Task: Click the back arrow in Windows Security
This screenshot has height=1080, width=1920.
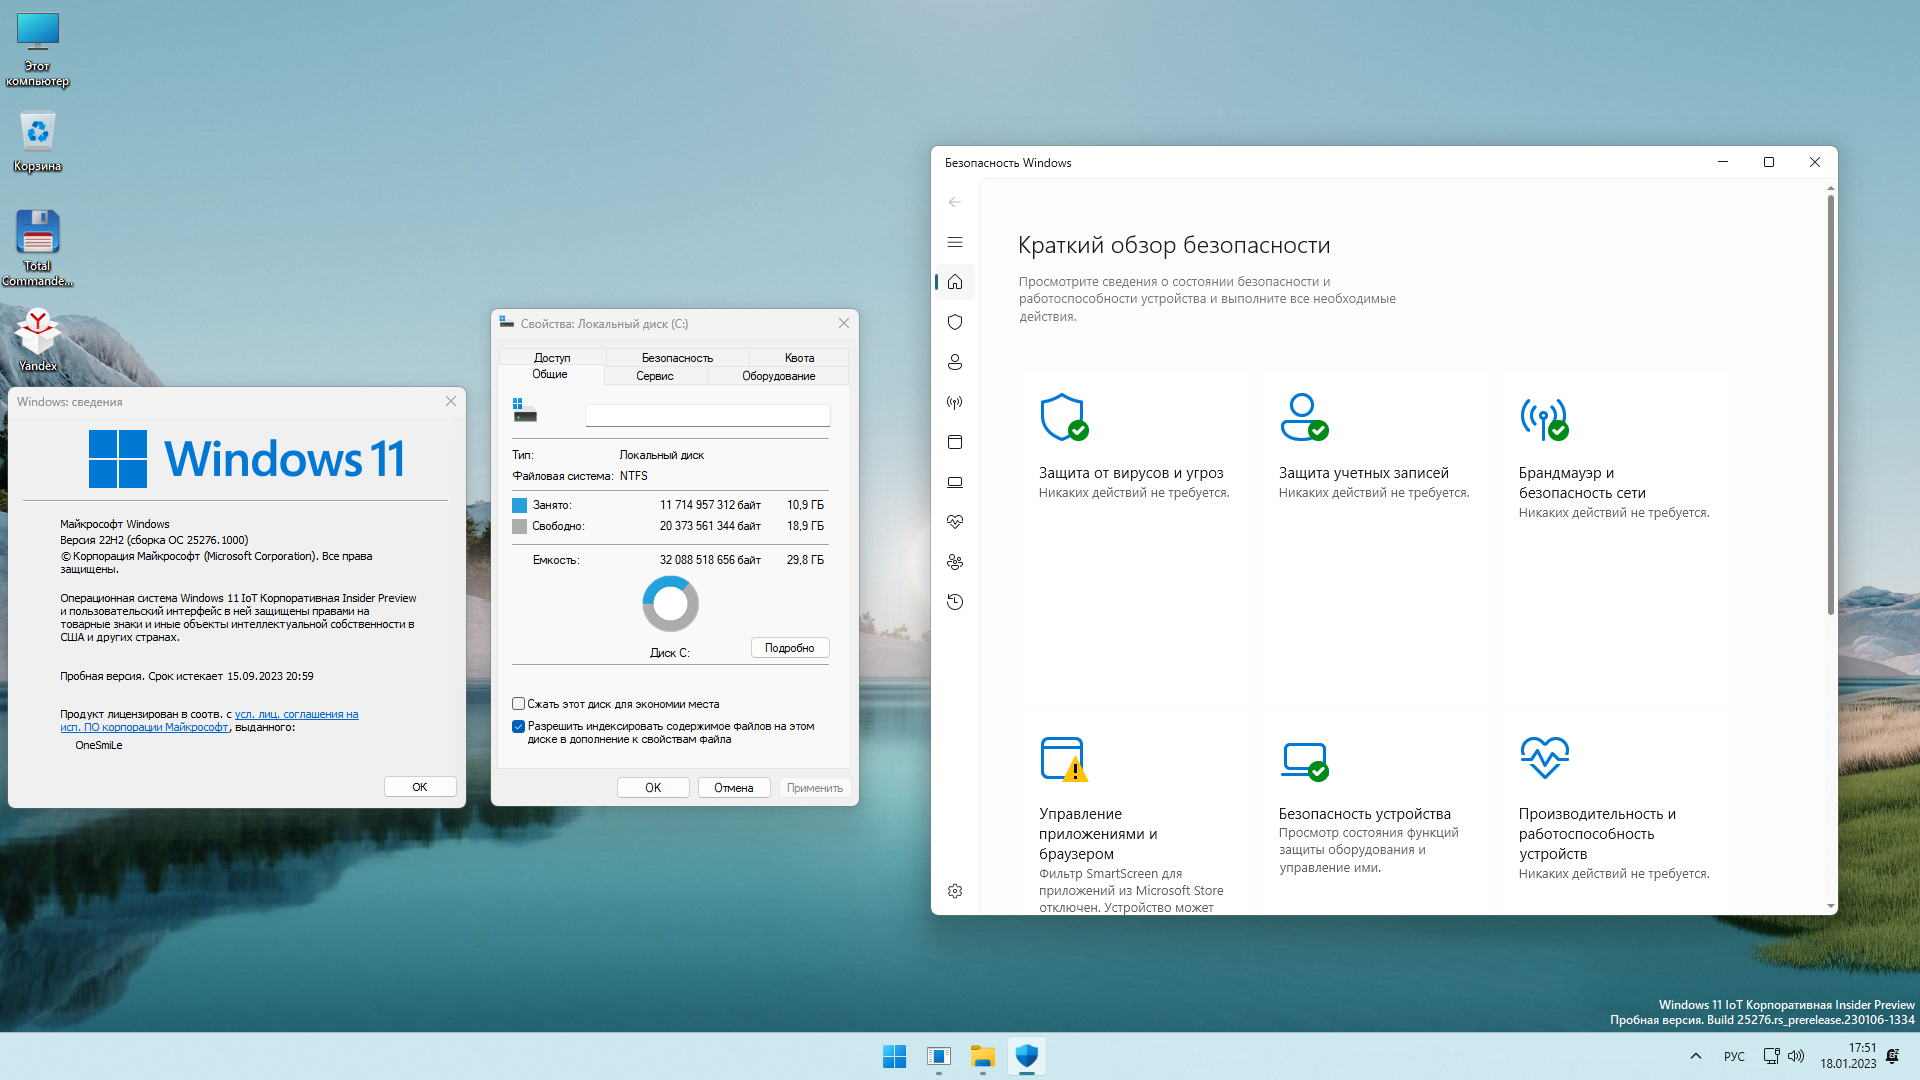Action: (x=955, y=202)
